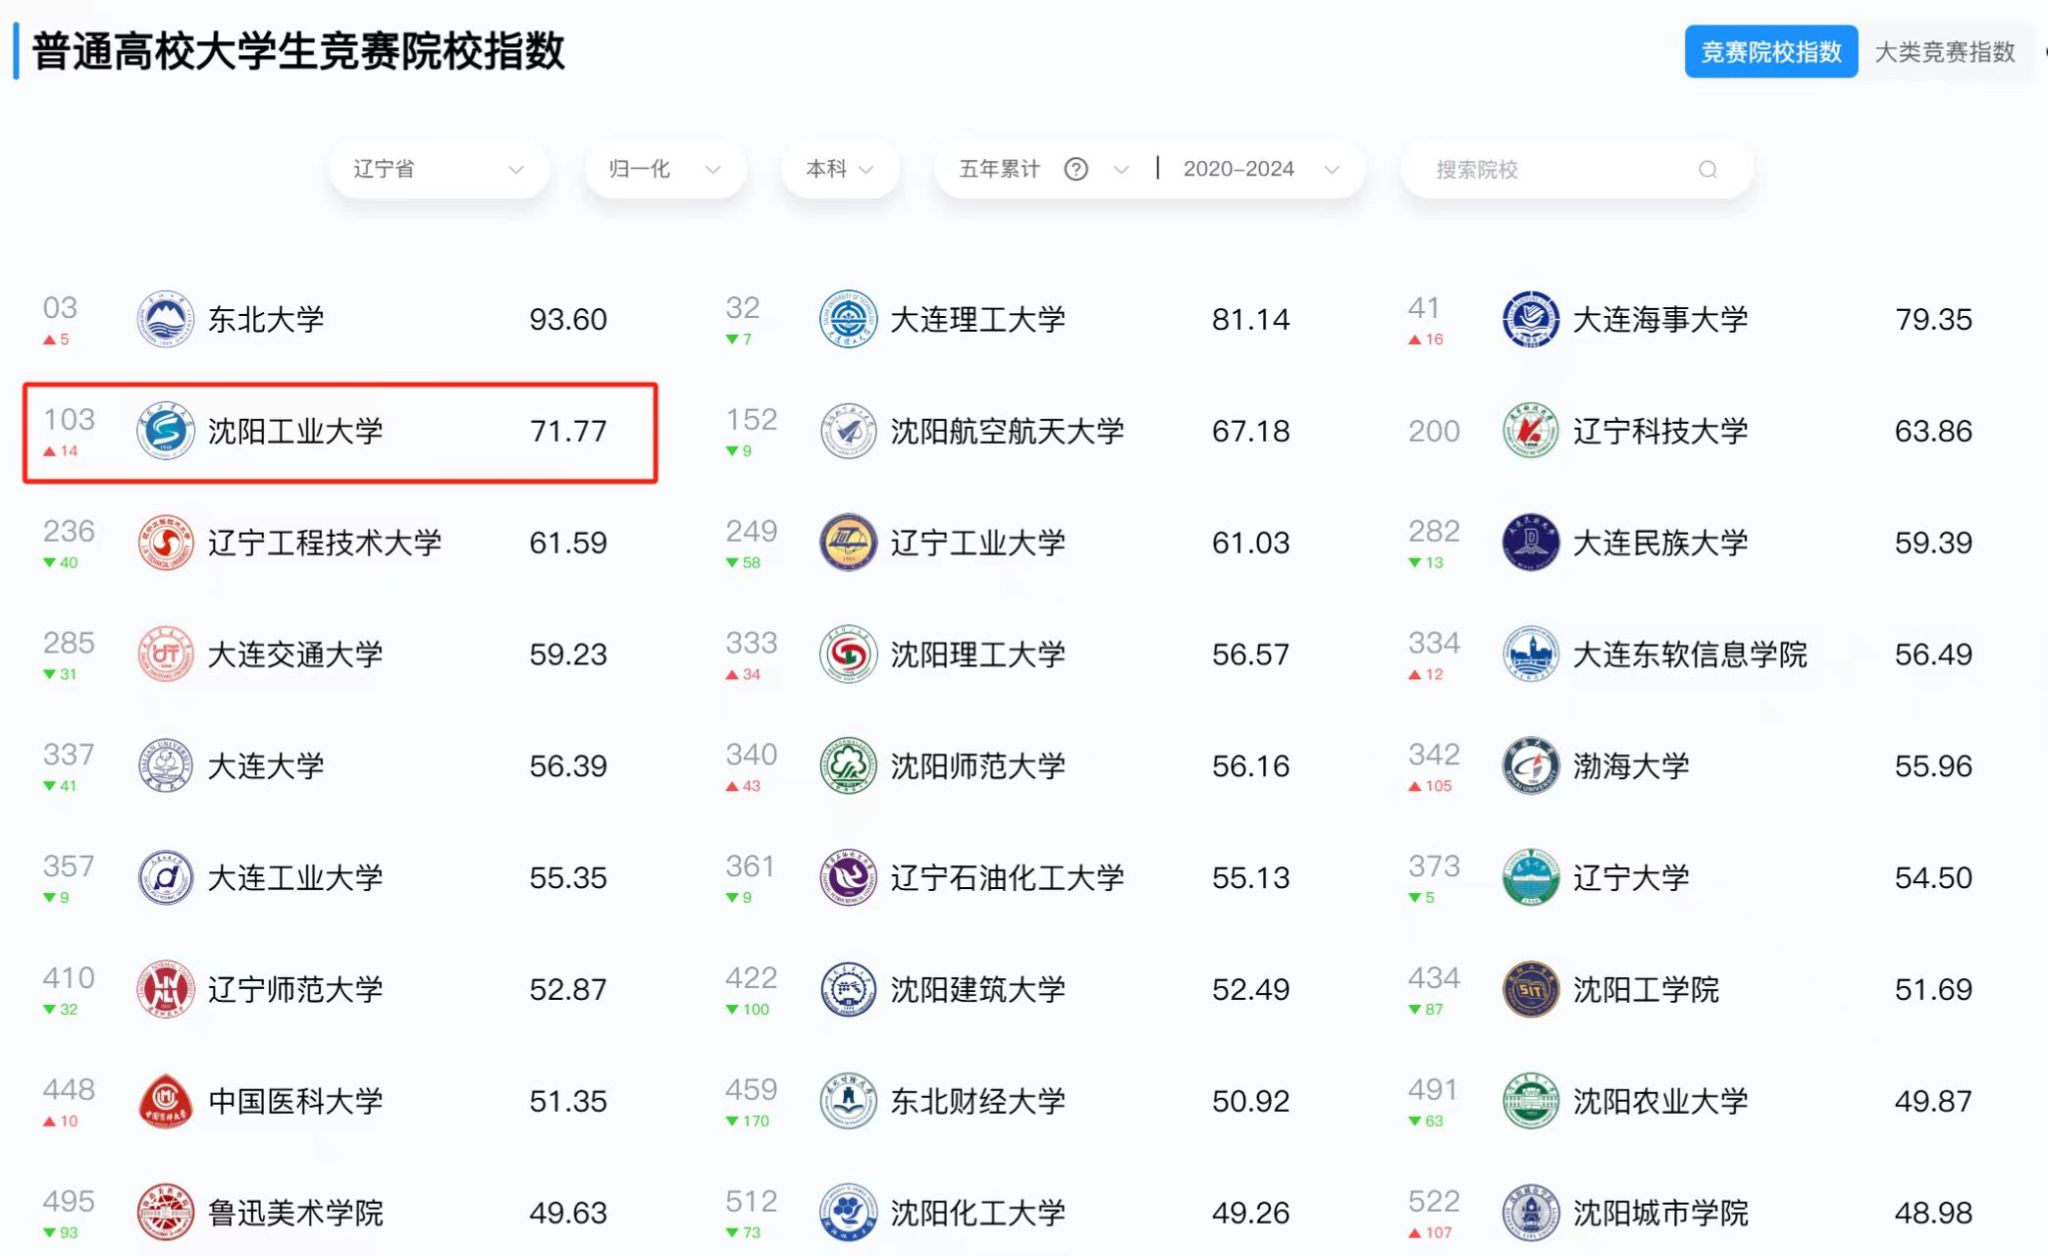The image size is (2048, 1256).
Task: Click the 中国医科大学 red emblem
Action: [165, 1101]
